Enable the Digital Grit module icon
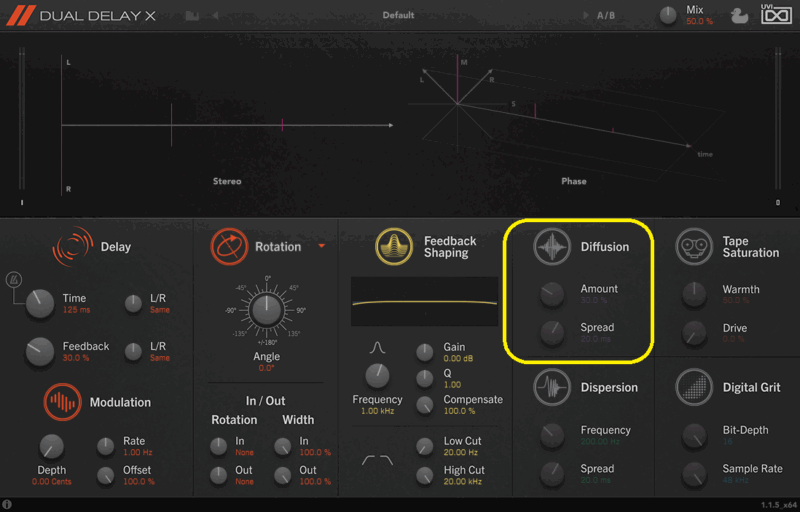800x512 pixels. [x=694, y=387]
